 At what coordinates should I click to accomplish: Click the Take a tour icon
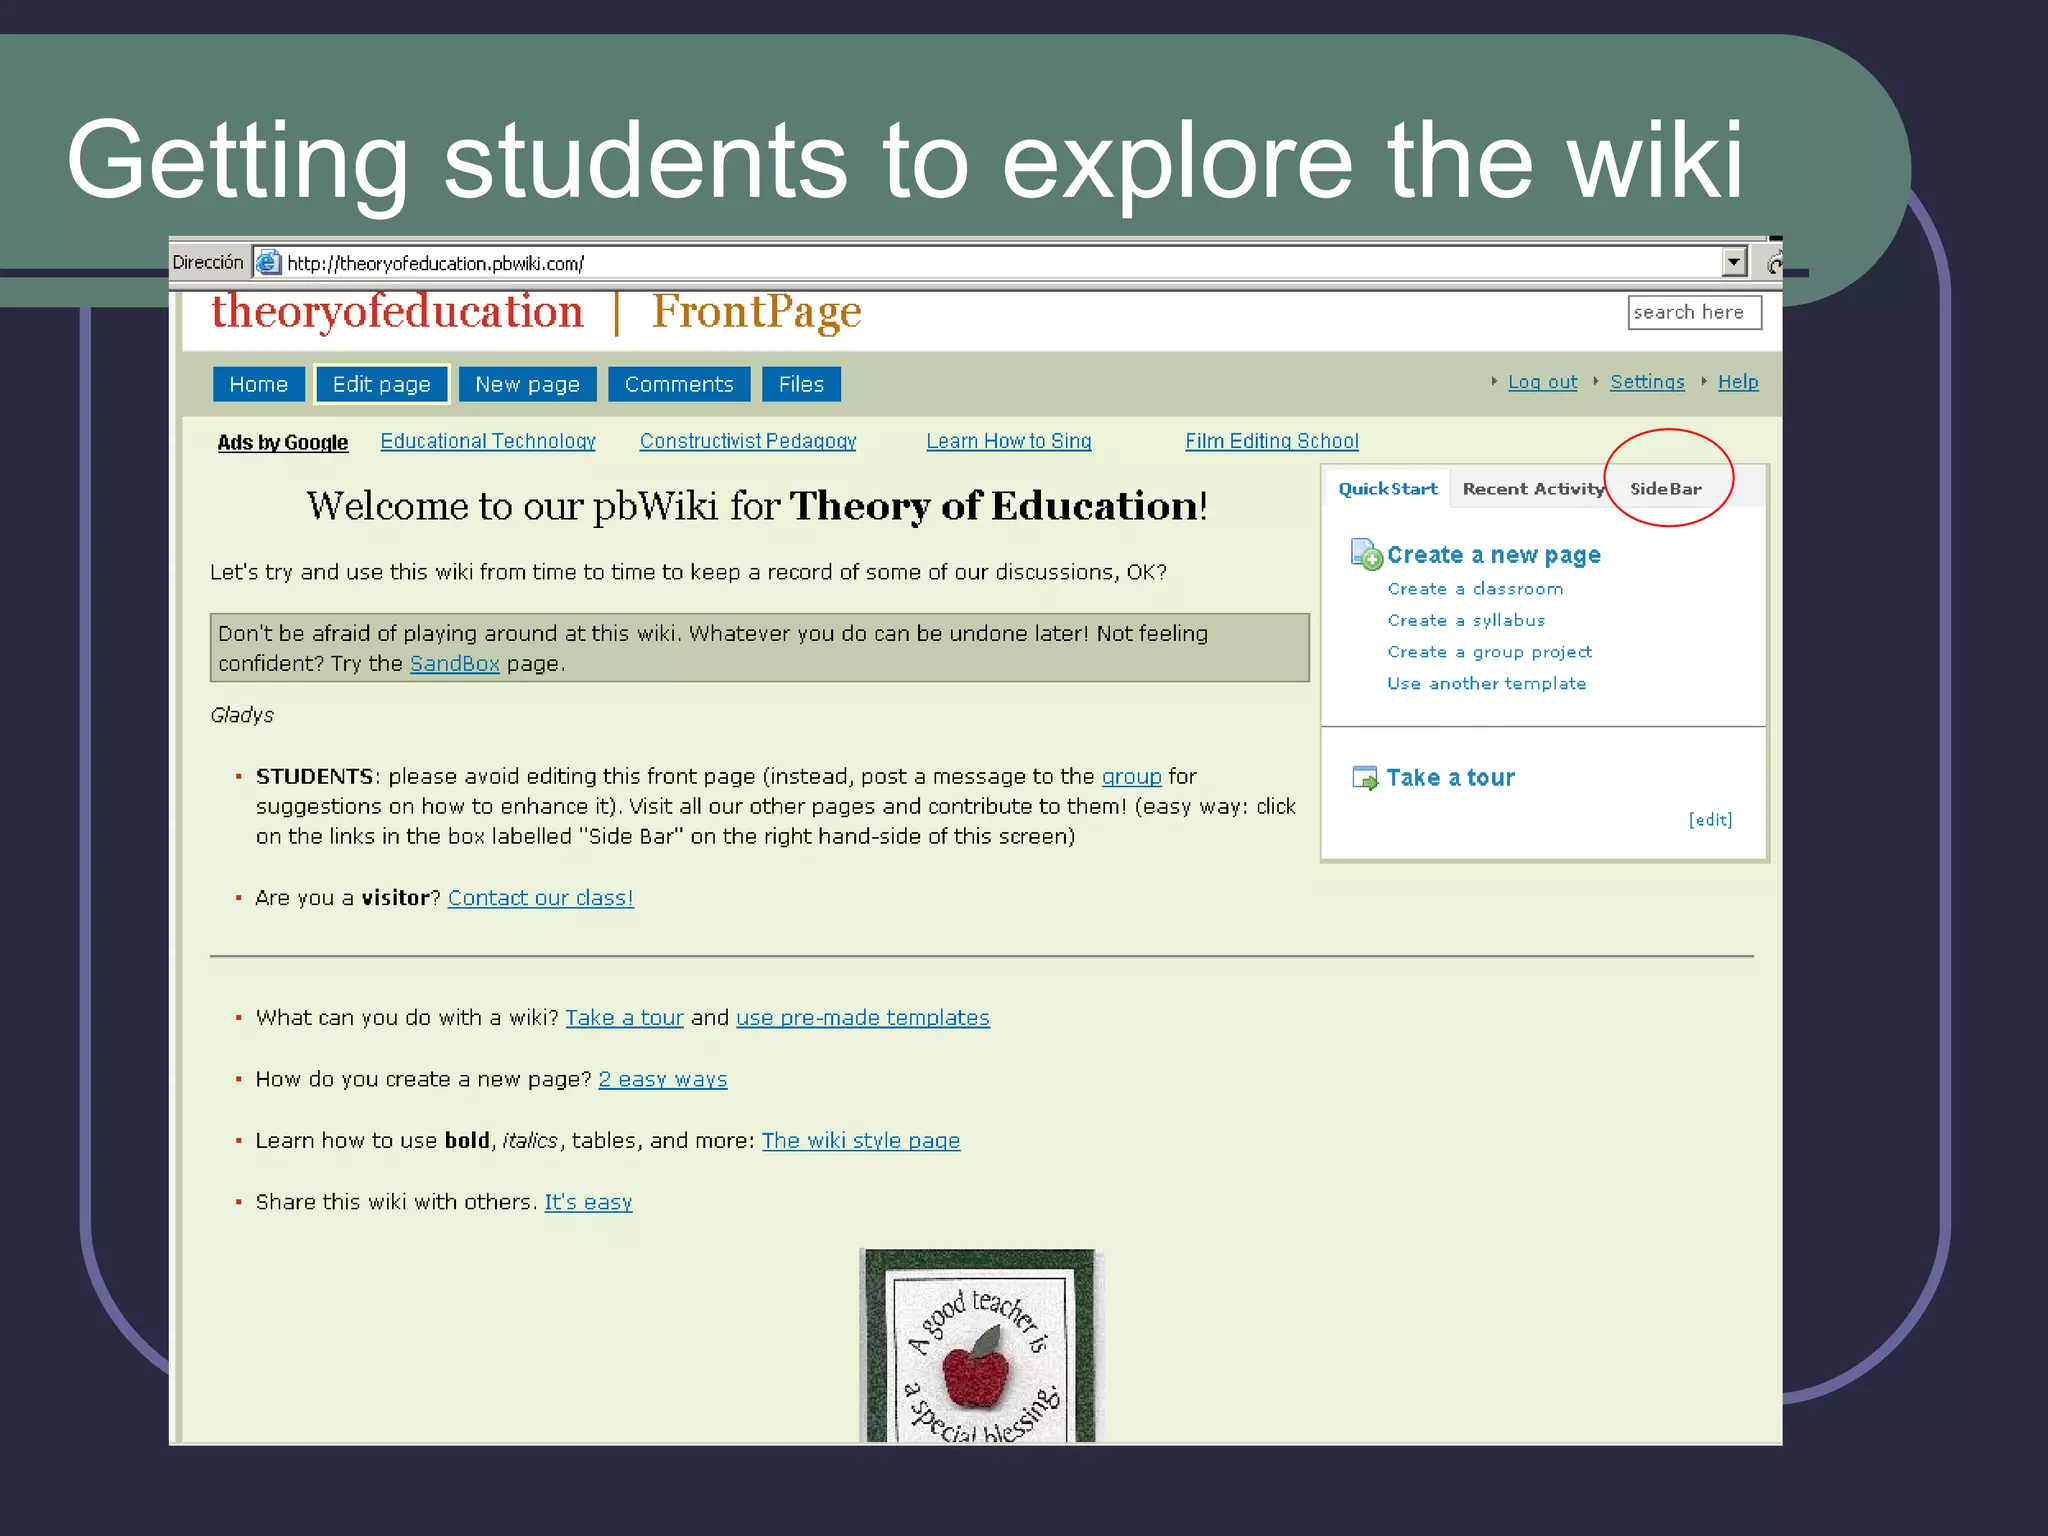tap(1365, 778)
